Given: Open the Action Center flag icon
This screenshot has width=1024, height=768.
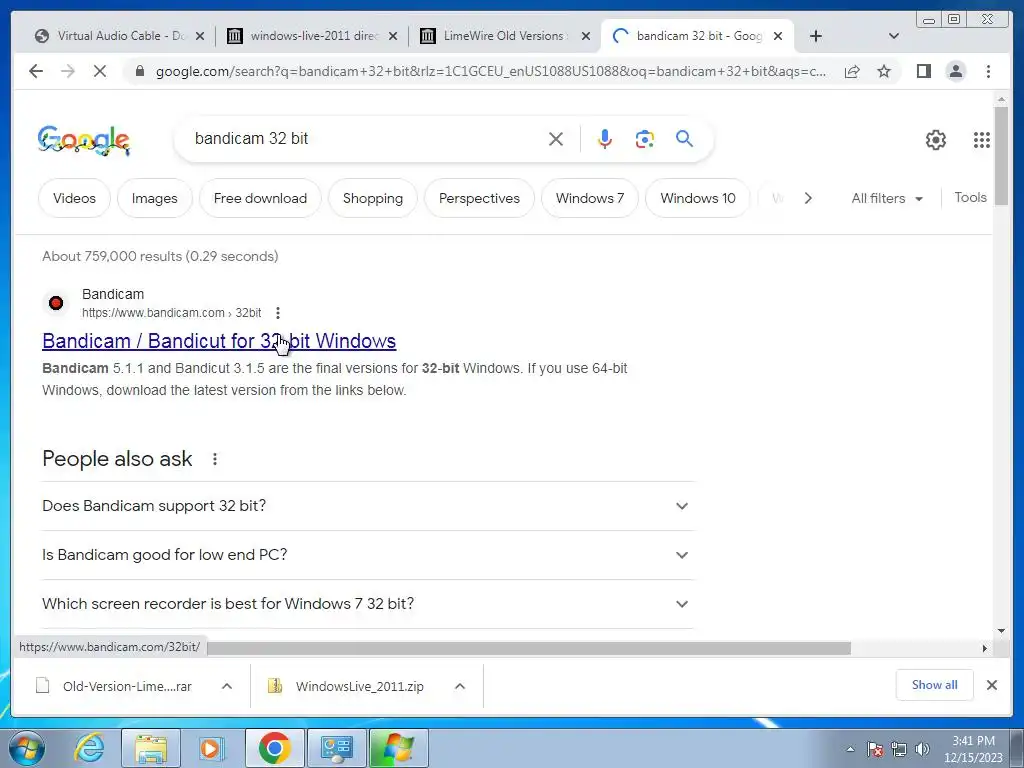Looking at the screenshot, I should [x=874, y=749].
